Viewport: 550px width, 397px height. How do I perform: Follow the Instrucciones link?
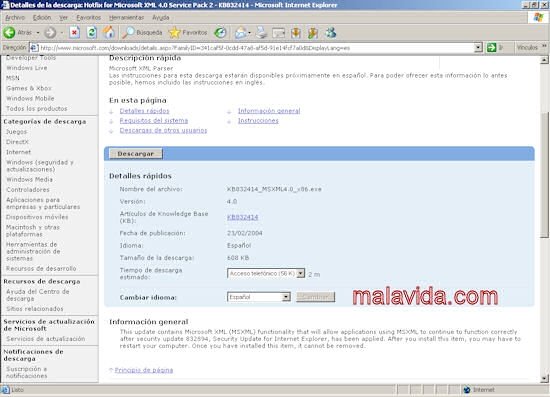258,121
